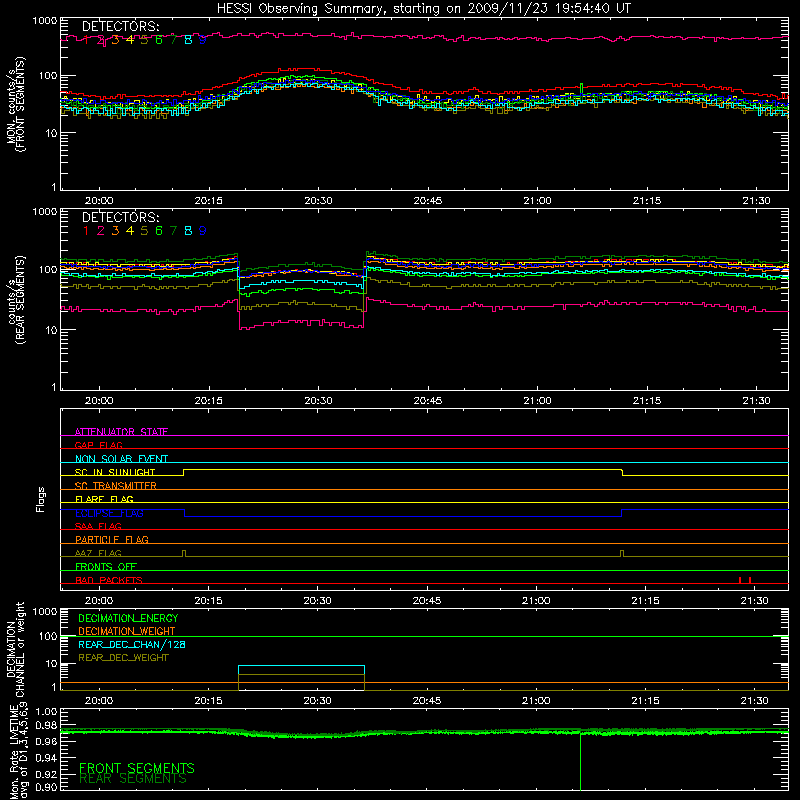
Task: Select blue detector number 9 in rear segments legend
Action: click(203, 231)
